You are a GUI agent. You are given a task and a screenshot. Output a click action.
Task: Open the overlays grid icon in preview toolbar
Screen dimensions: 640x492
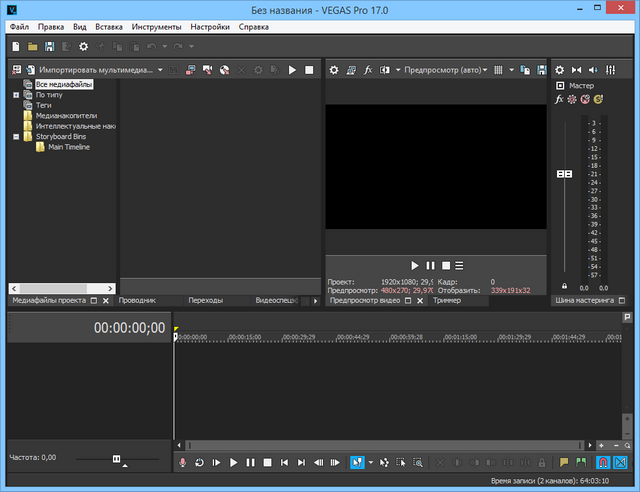point(498,70)
